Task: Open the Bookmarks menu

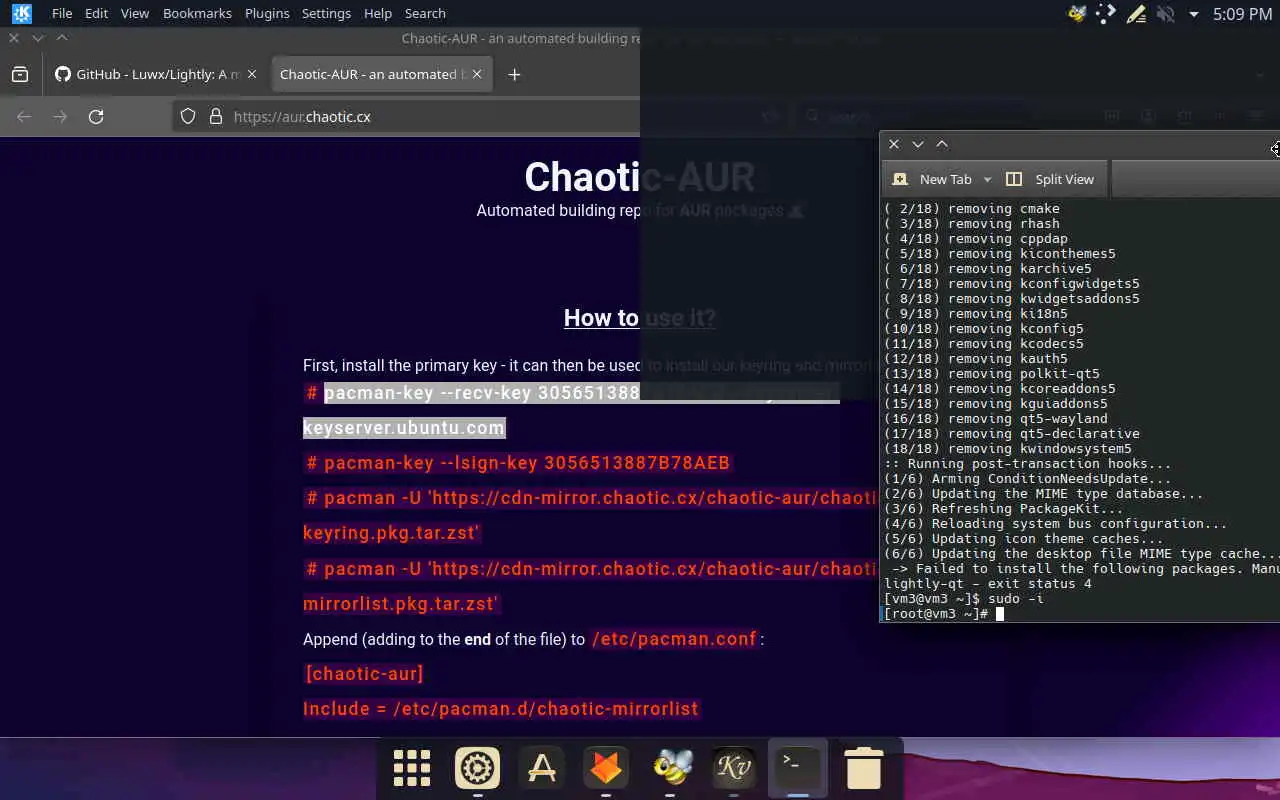Action: coord(197,13)
